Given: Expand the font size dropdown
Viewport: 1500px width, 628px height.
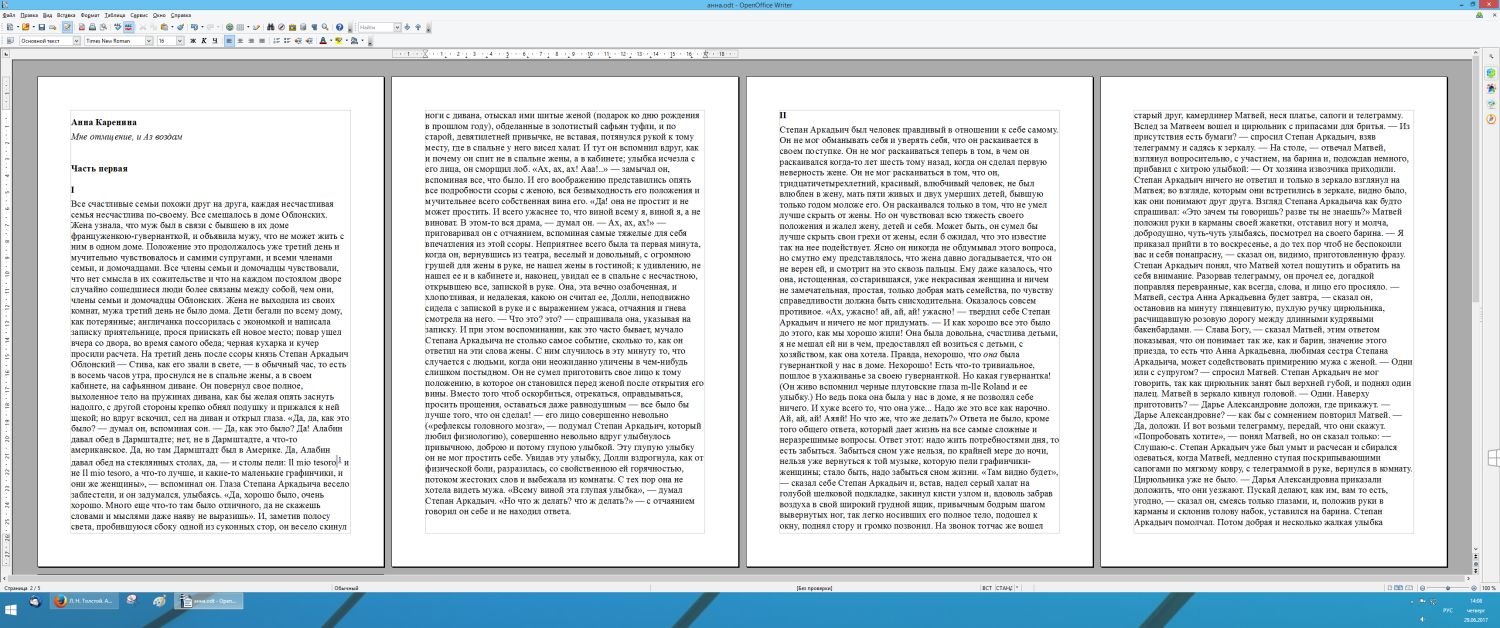Looking at the screenshot, I should 180,41.
